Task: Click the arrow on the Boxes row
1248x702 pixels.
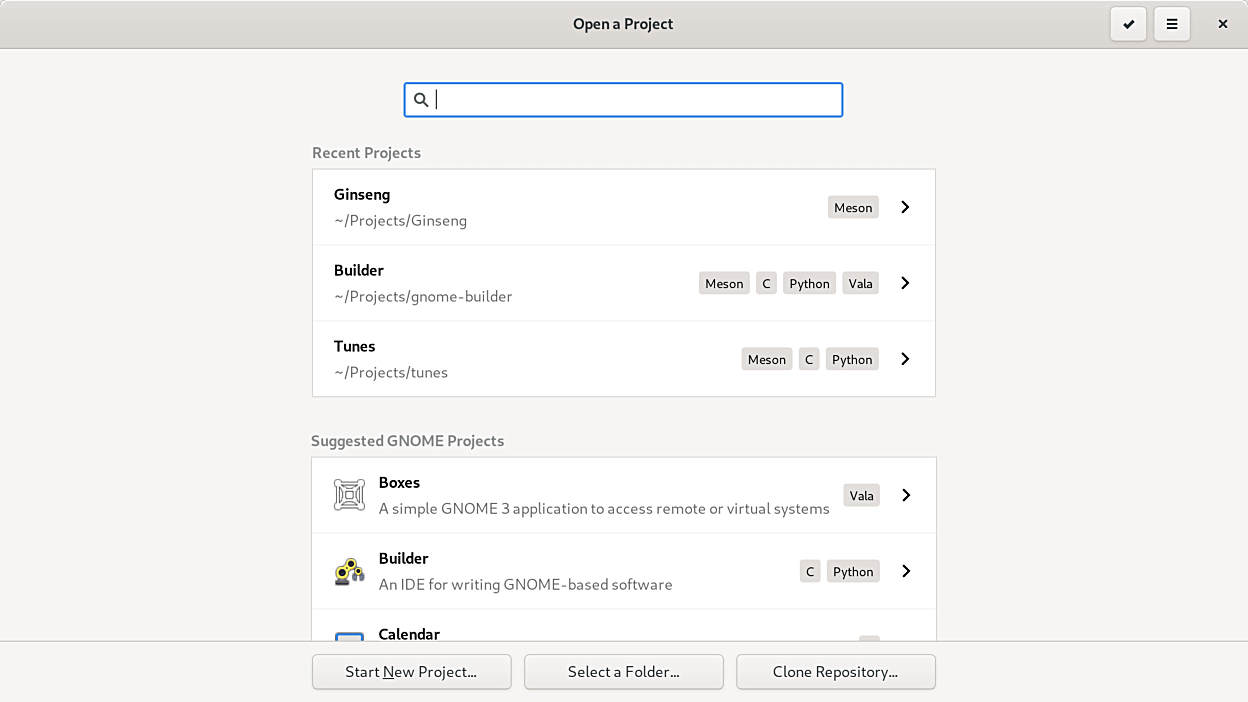Action: [x=906, y=495]
